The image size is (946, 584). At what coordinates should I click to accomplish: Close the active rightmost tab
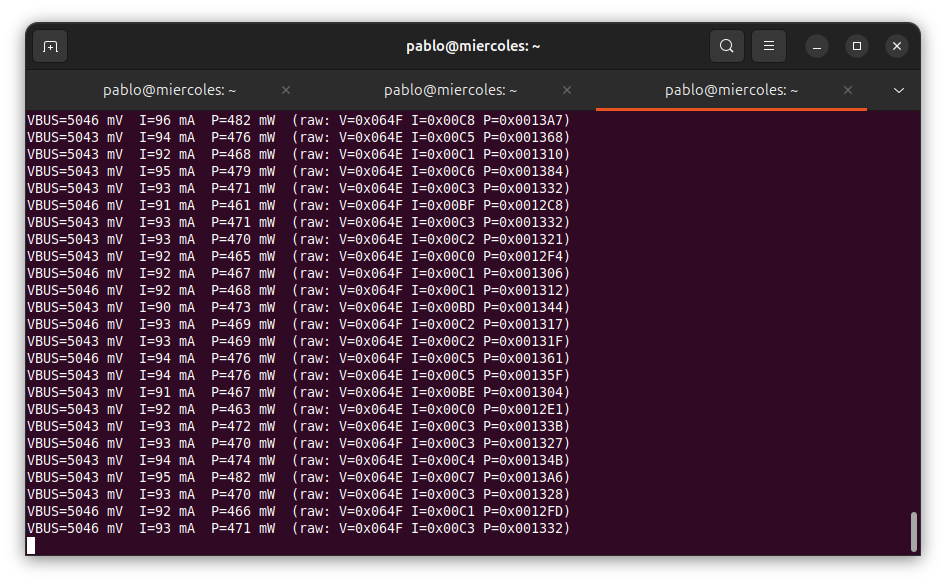tap(849, 89)
